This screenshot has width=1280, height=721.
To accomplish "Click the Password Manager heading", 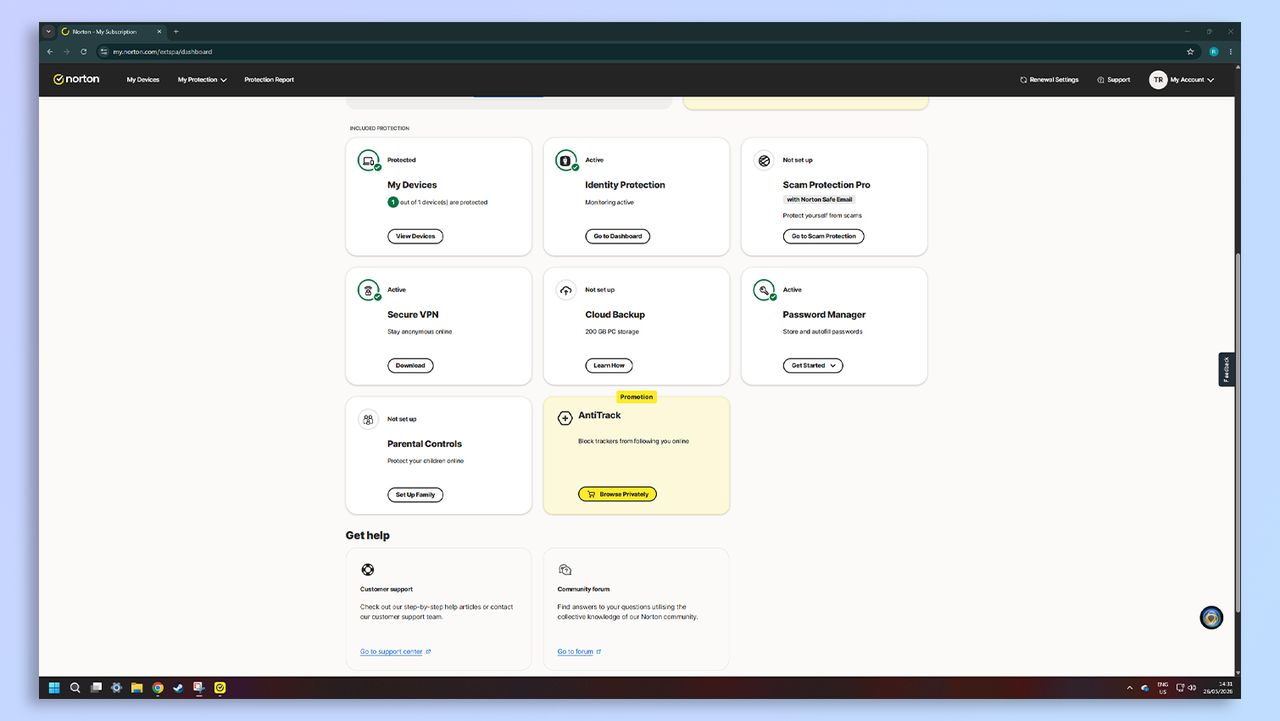I will pos(824,314).
